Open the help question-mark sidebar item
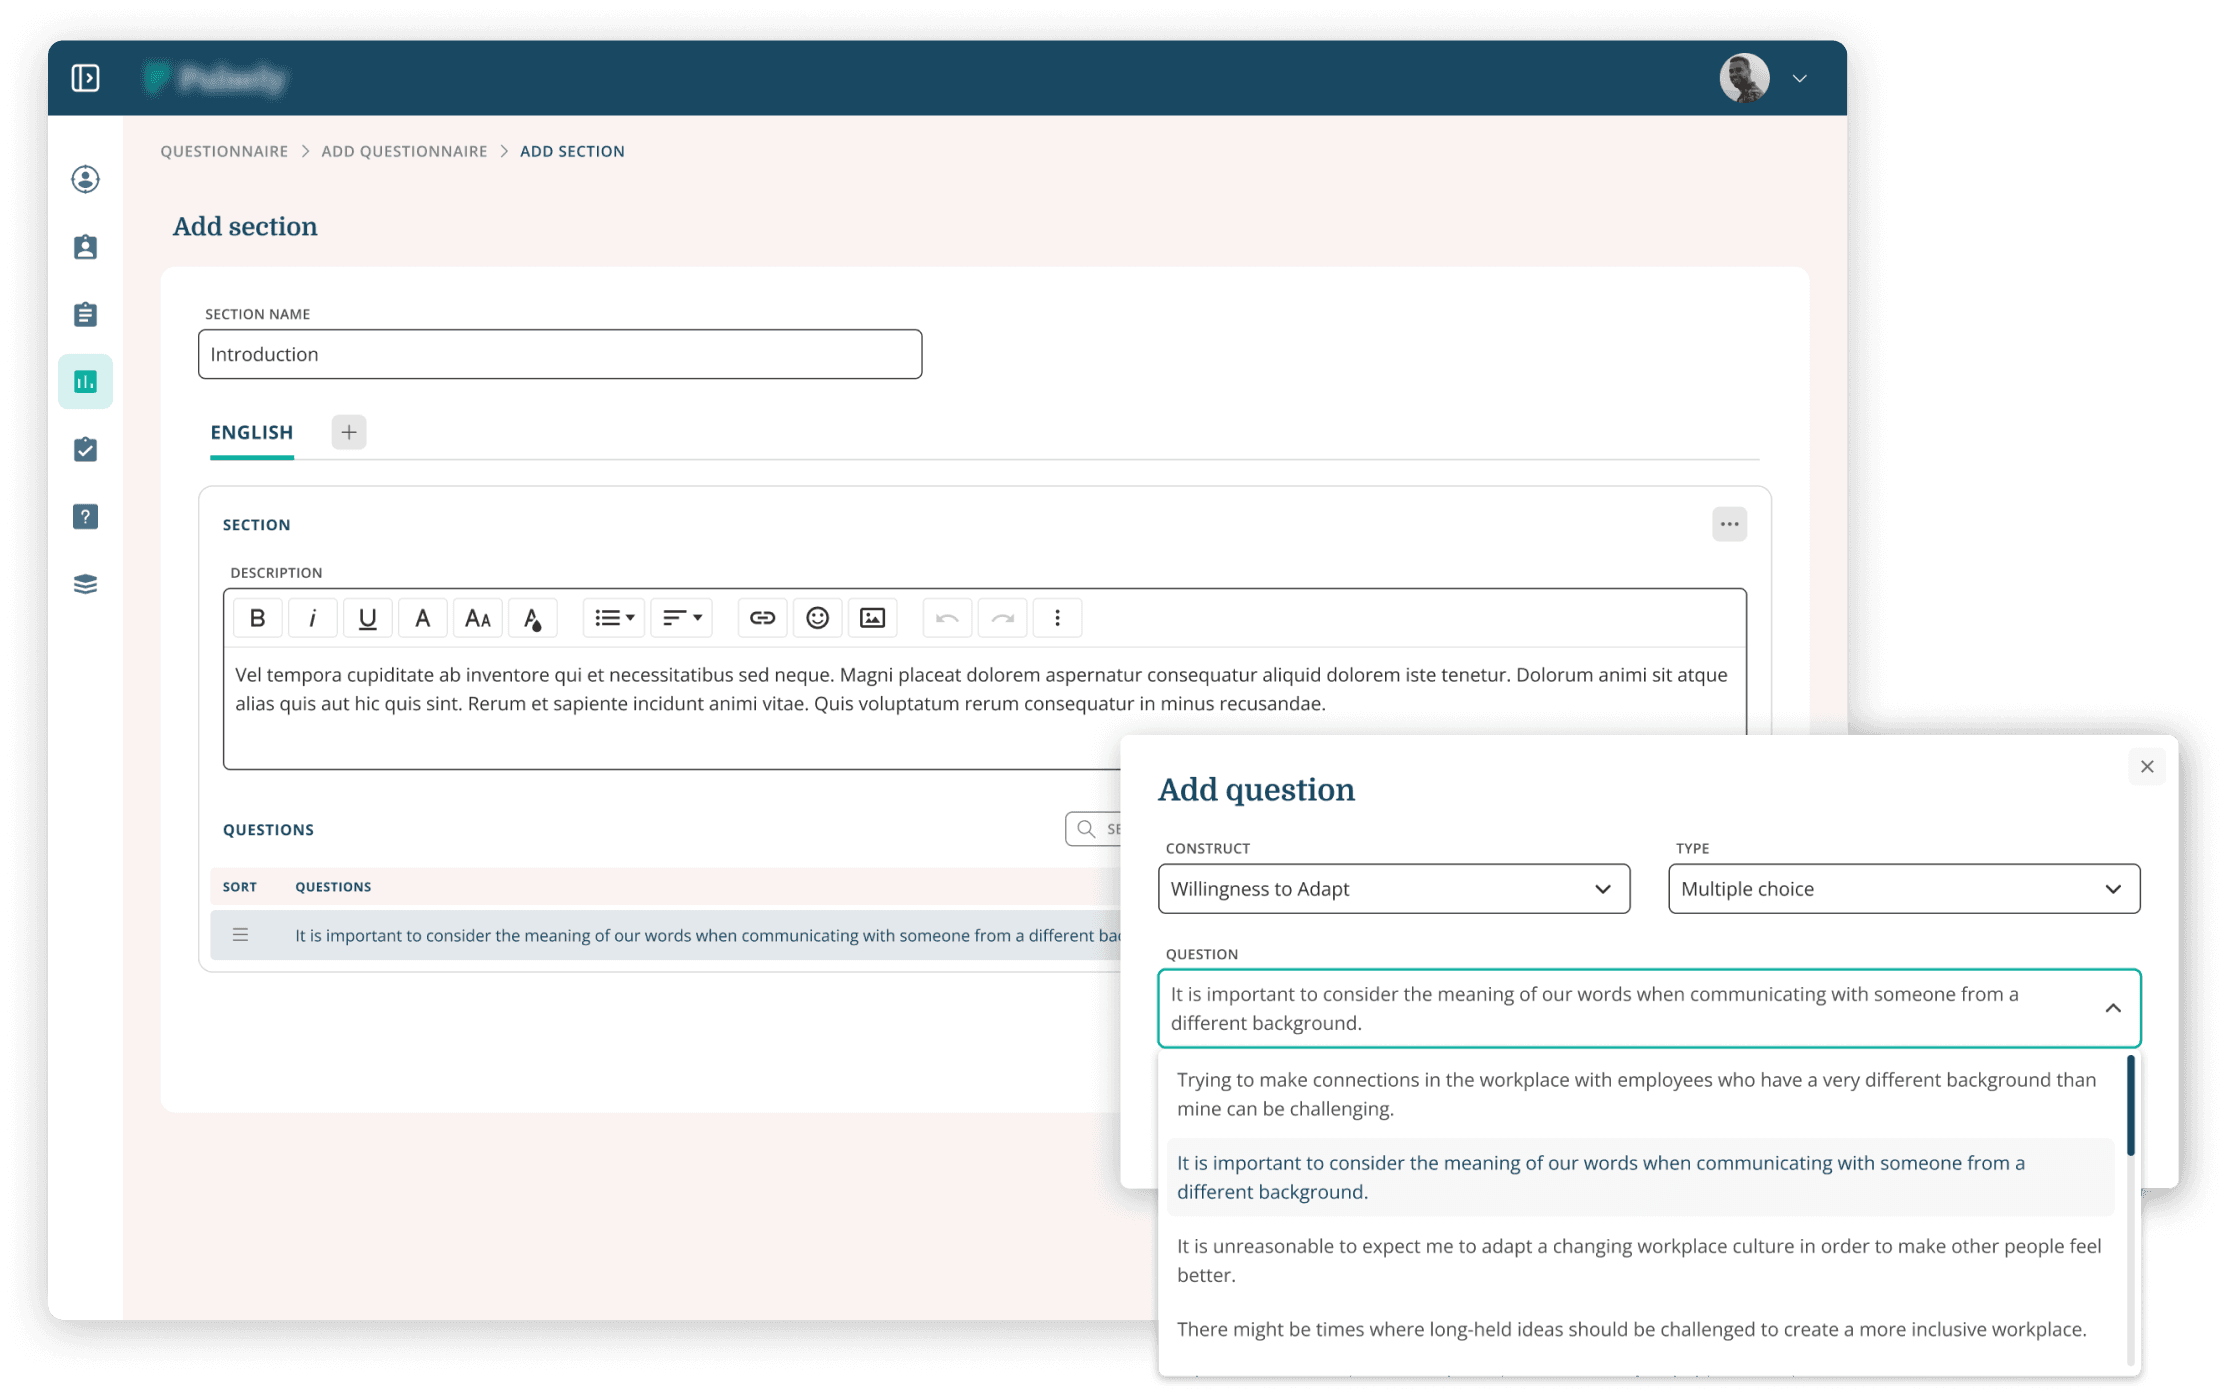2228x1391 pixels. 86,517
